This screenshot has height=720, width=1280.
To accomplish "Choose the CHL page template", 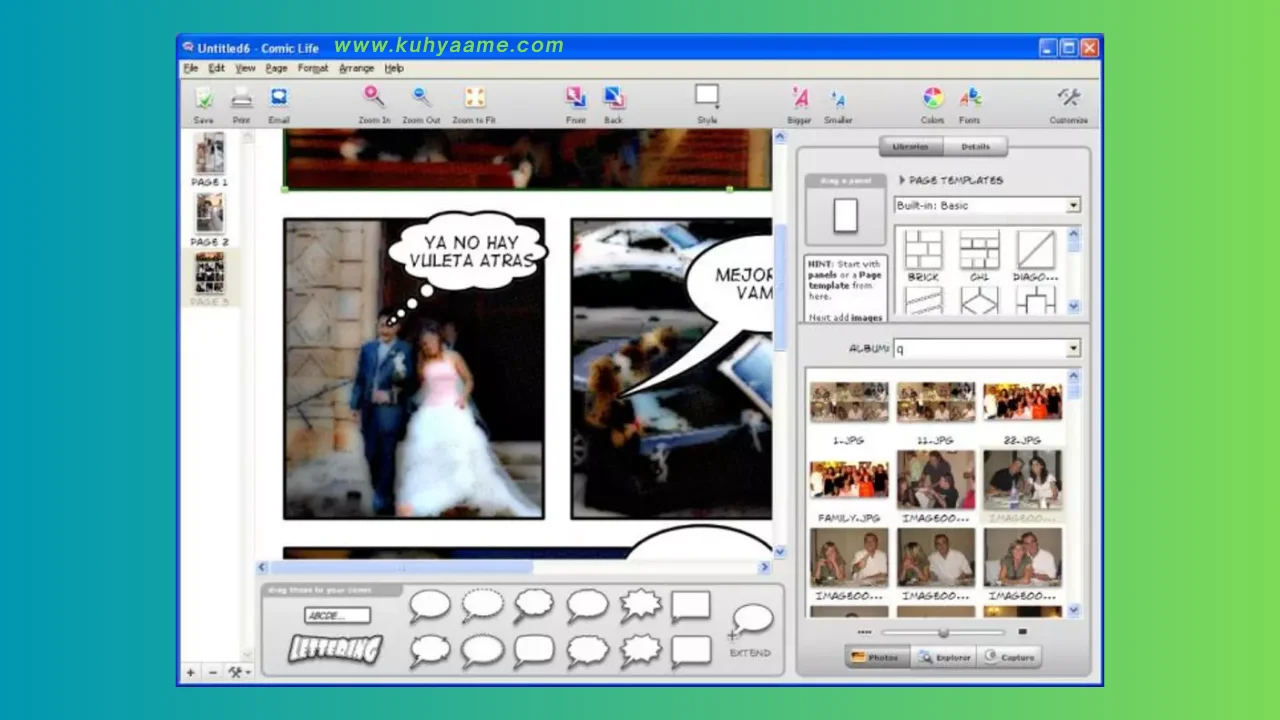I will [980, 250].
